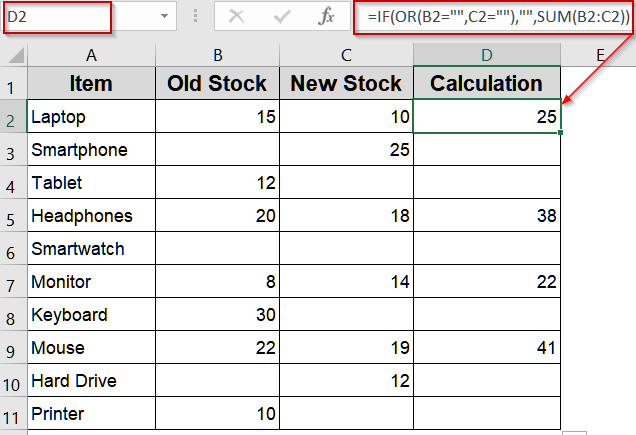Click the Calculation header cell
Image resolution: width=636 pixels, height=435 pixels.
pos(486,84)
